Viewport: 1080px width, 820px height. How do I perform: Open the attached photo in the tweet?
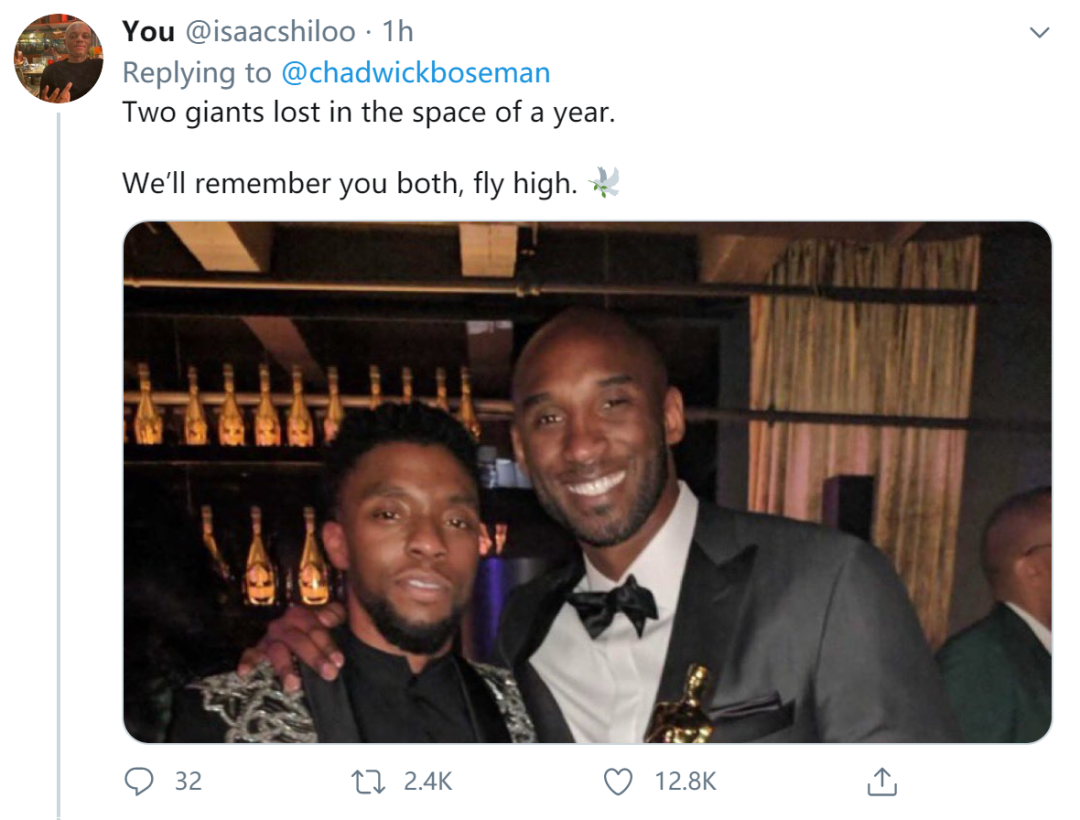coord(587,481)
